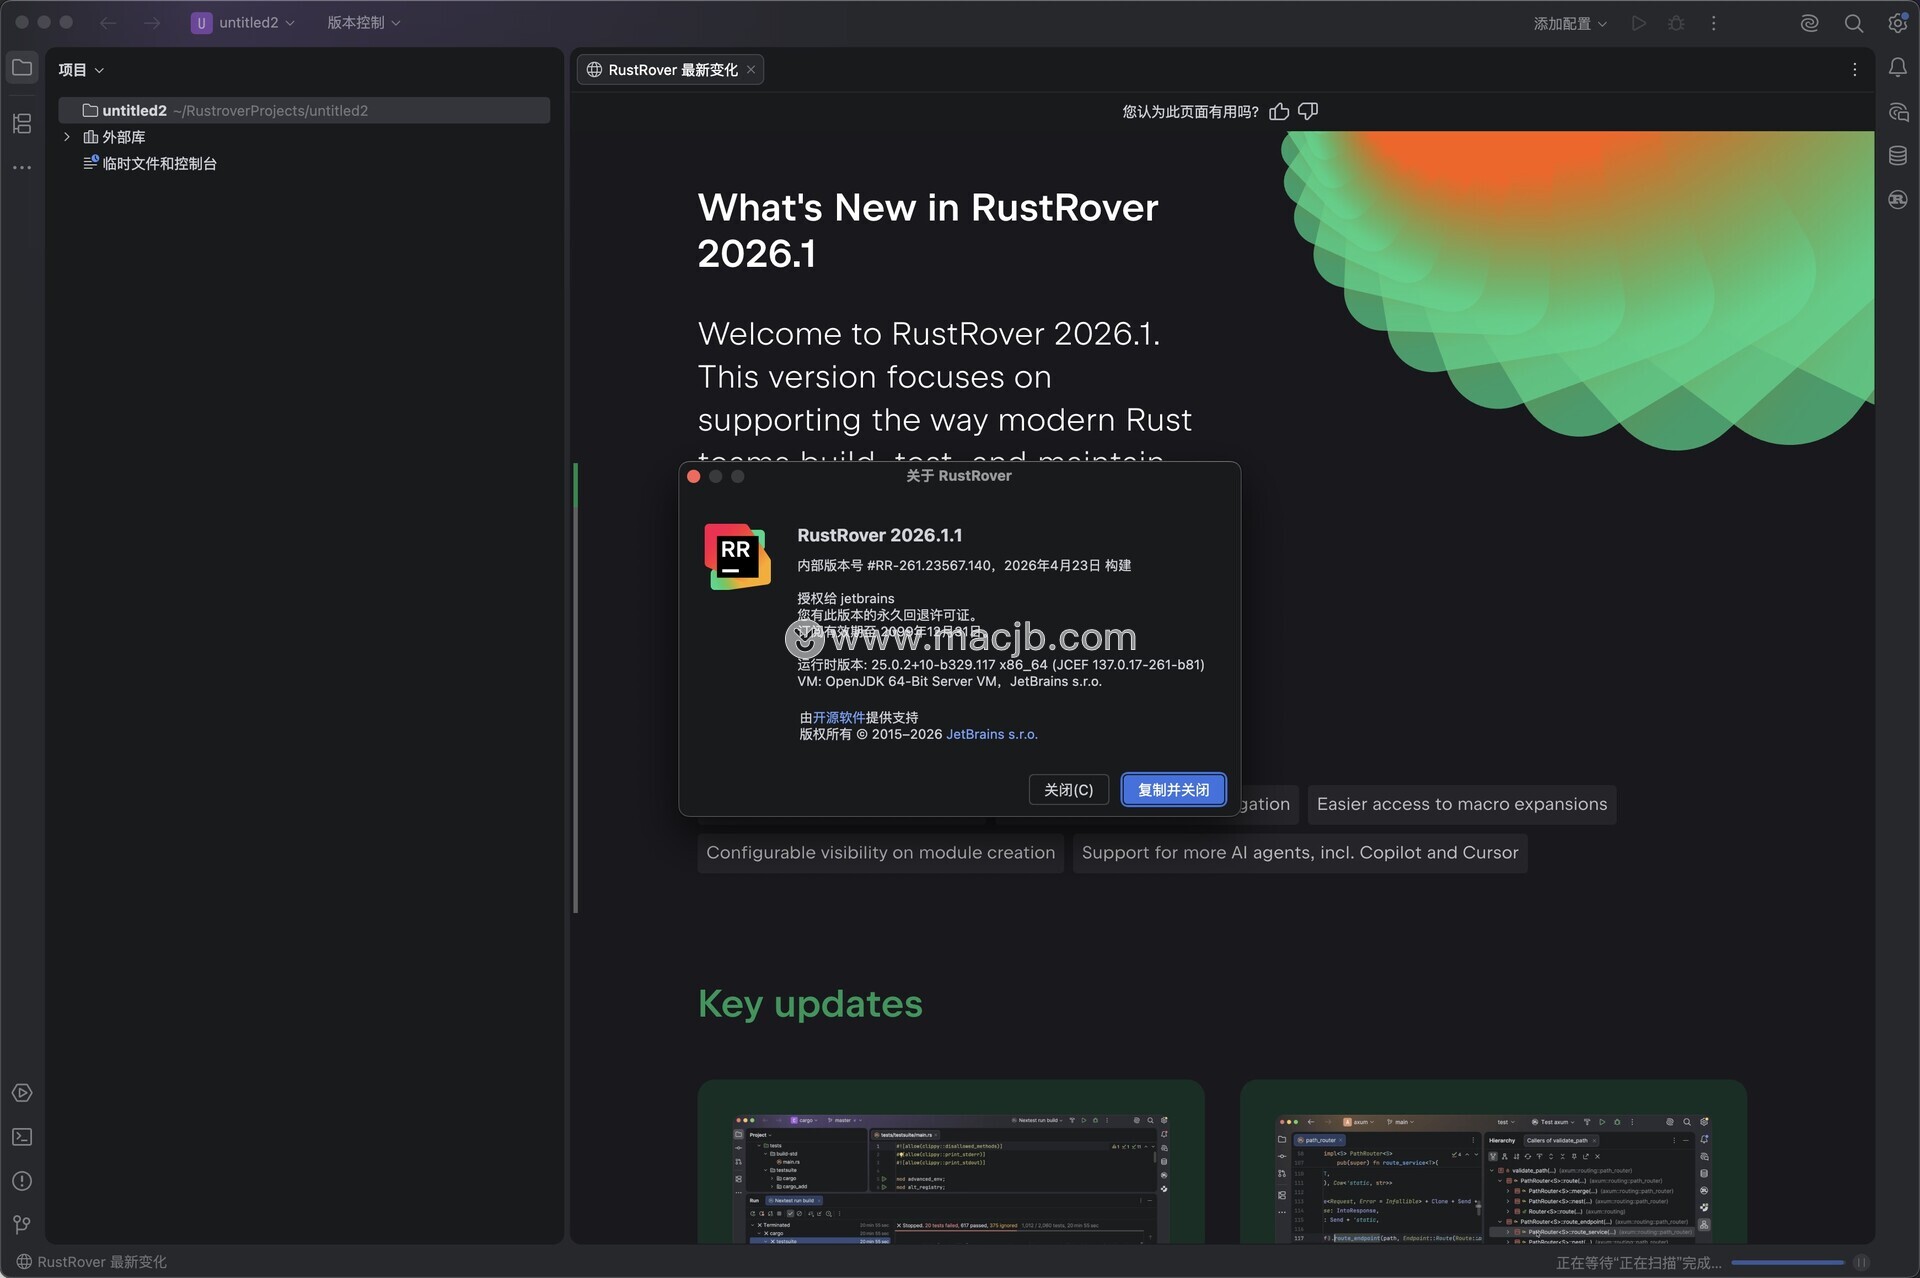Open the 添加配置 run configuration dropdown

coord(1570,23)
